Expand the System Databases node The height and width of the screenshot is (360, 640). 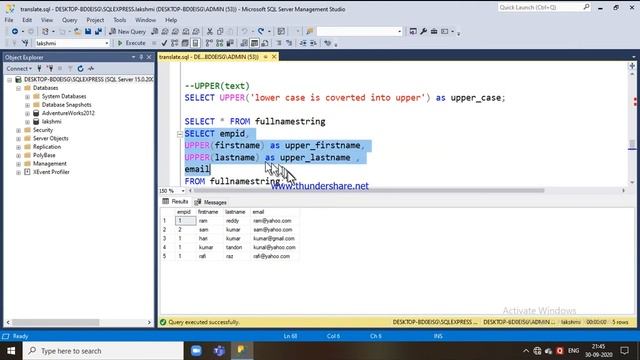pos(27,97)
